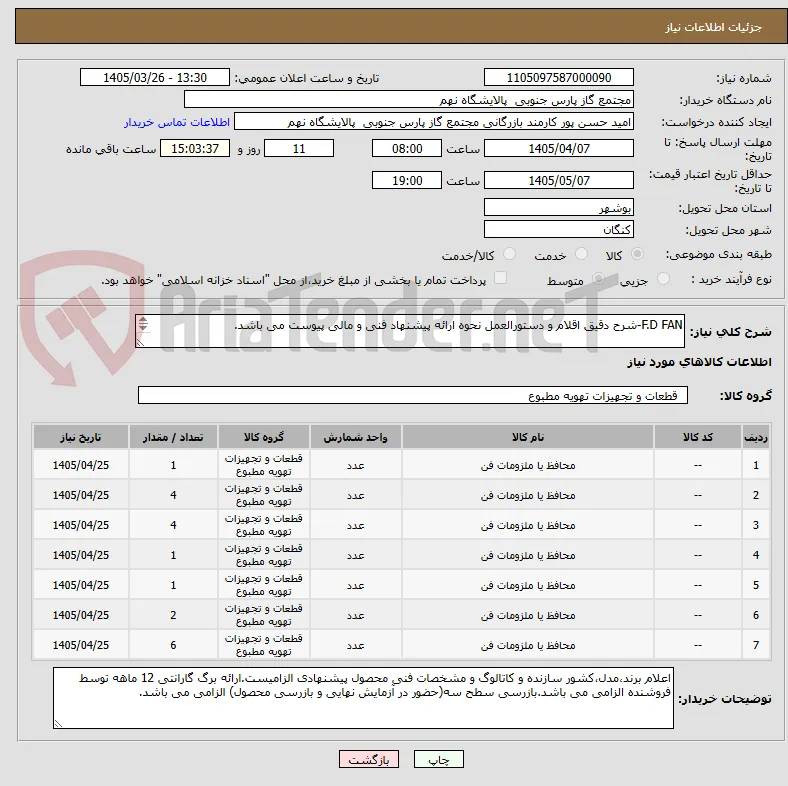Viewport: 788px width, 786px height.
Task: Click the کد کالا column header
Action: click(x=698, y=437)
